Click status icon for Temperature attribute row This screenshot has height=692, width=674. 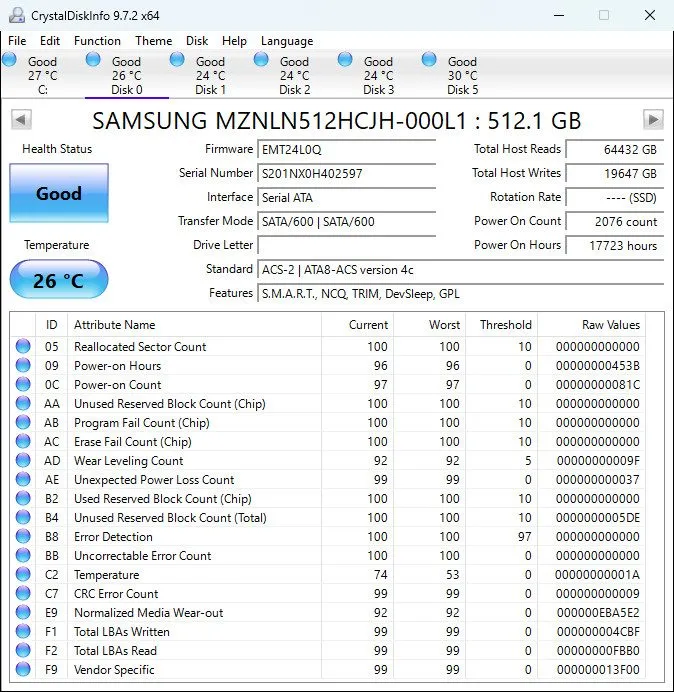coord(23,574)
